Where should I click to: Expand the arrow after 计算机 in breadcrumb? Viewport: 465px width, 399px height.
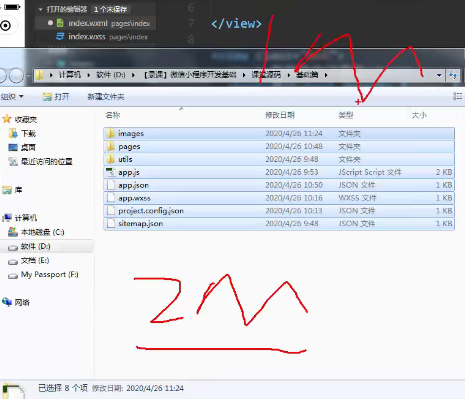(89, 75)
